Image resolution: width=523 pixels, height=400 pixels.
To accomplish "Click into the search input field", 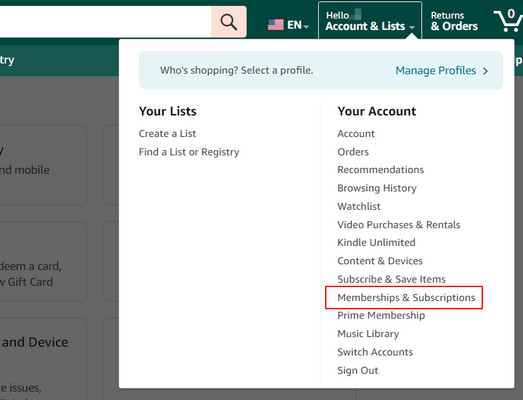I will (x=105, y=22).
